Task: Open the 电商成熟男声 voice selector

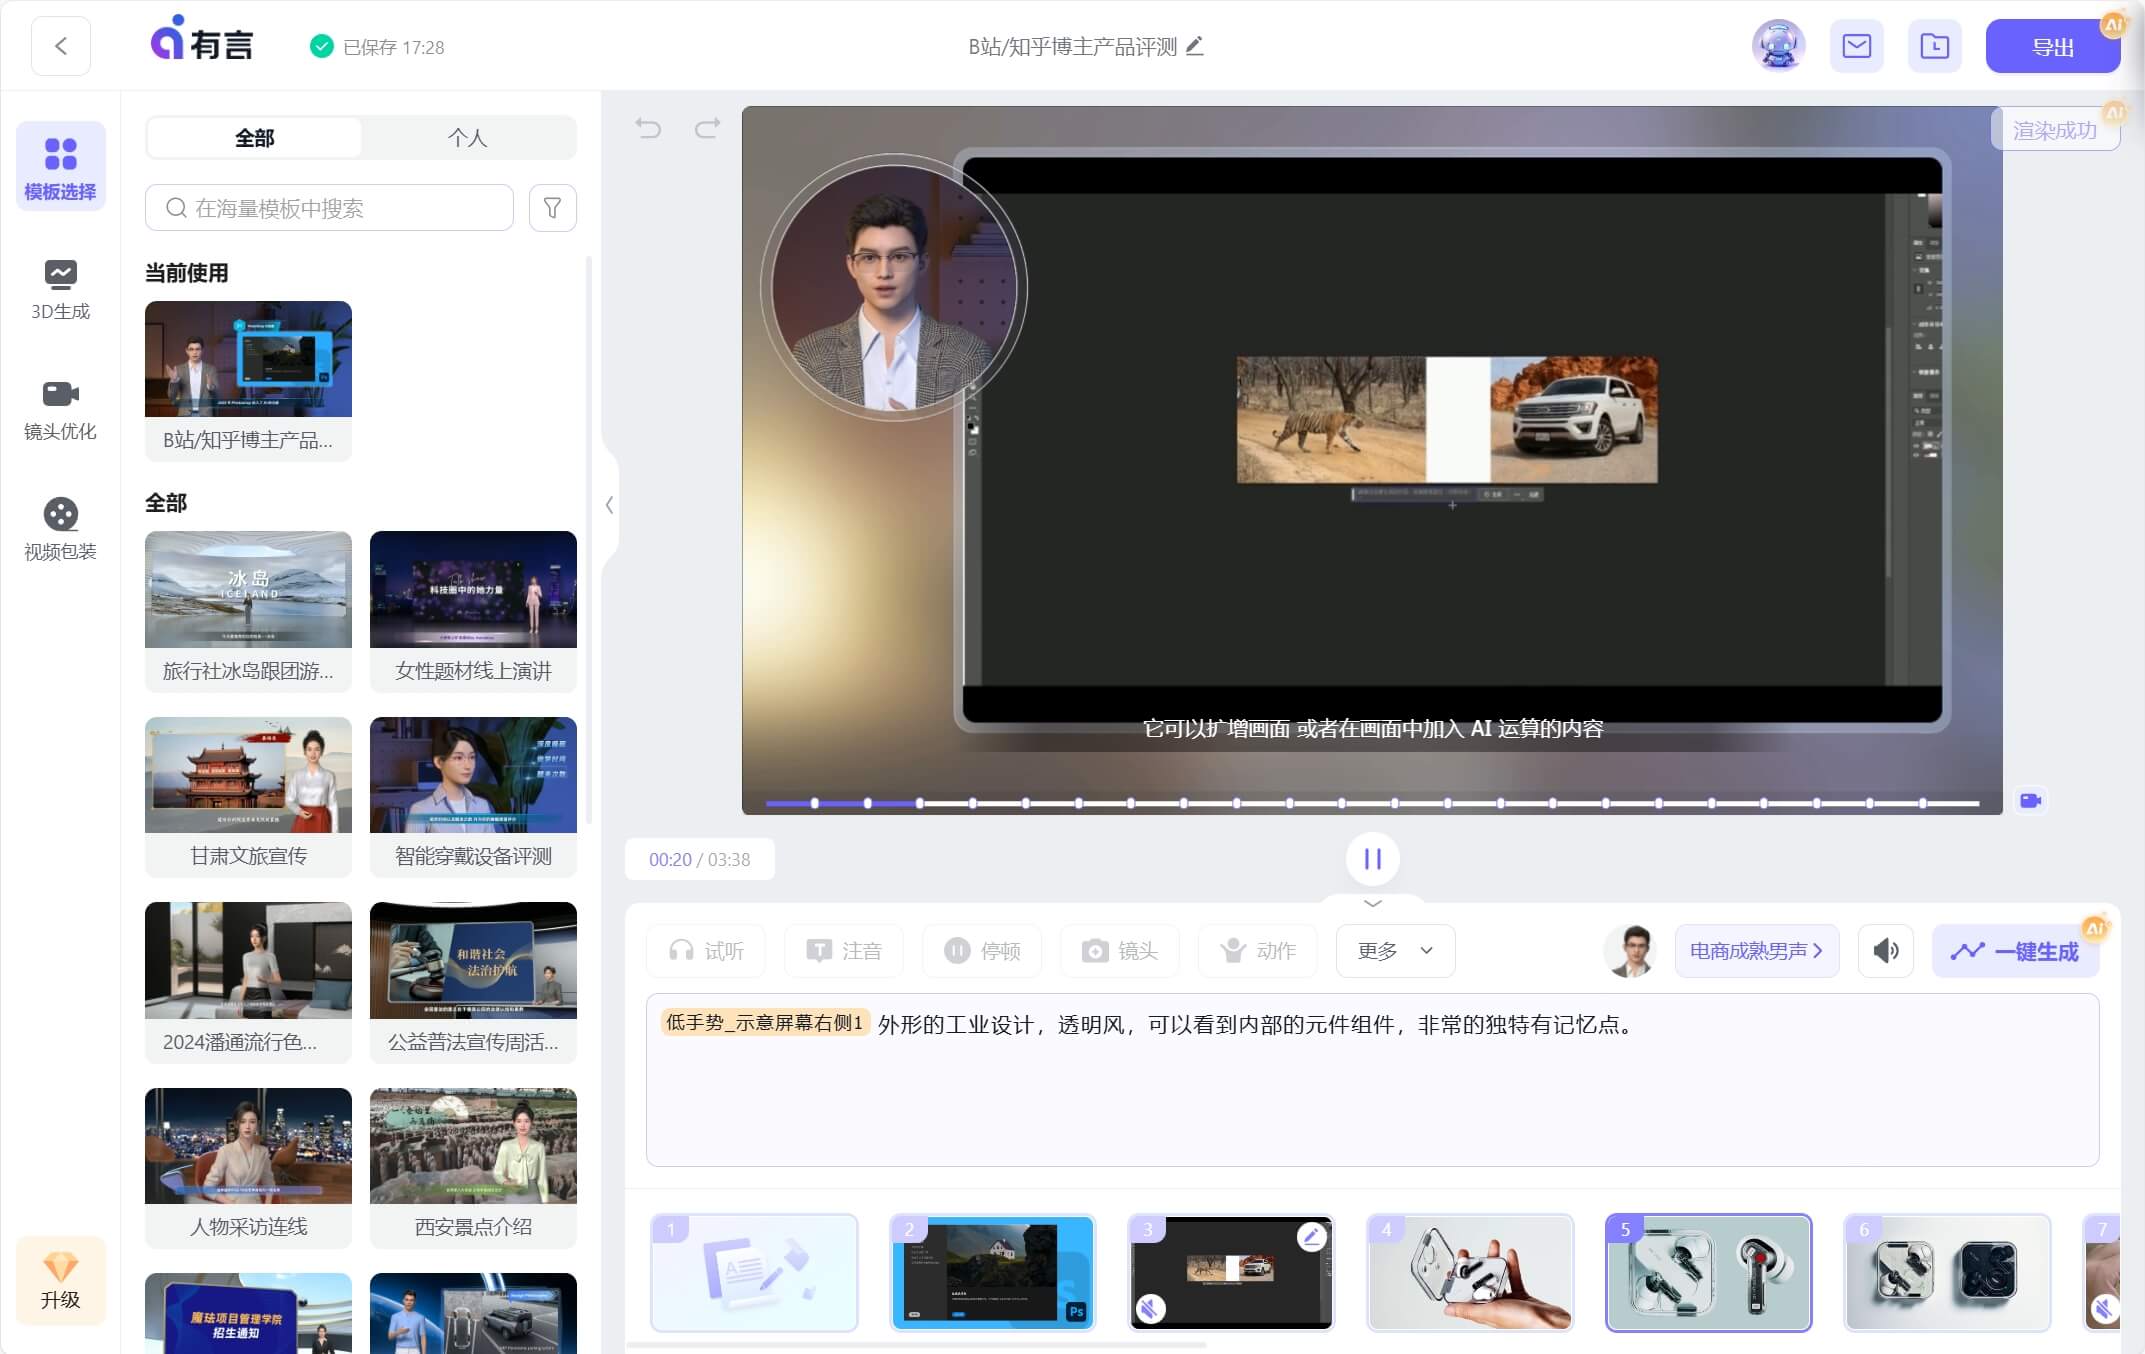Action: [x=1755, y=950]
